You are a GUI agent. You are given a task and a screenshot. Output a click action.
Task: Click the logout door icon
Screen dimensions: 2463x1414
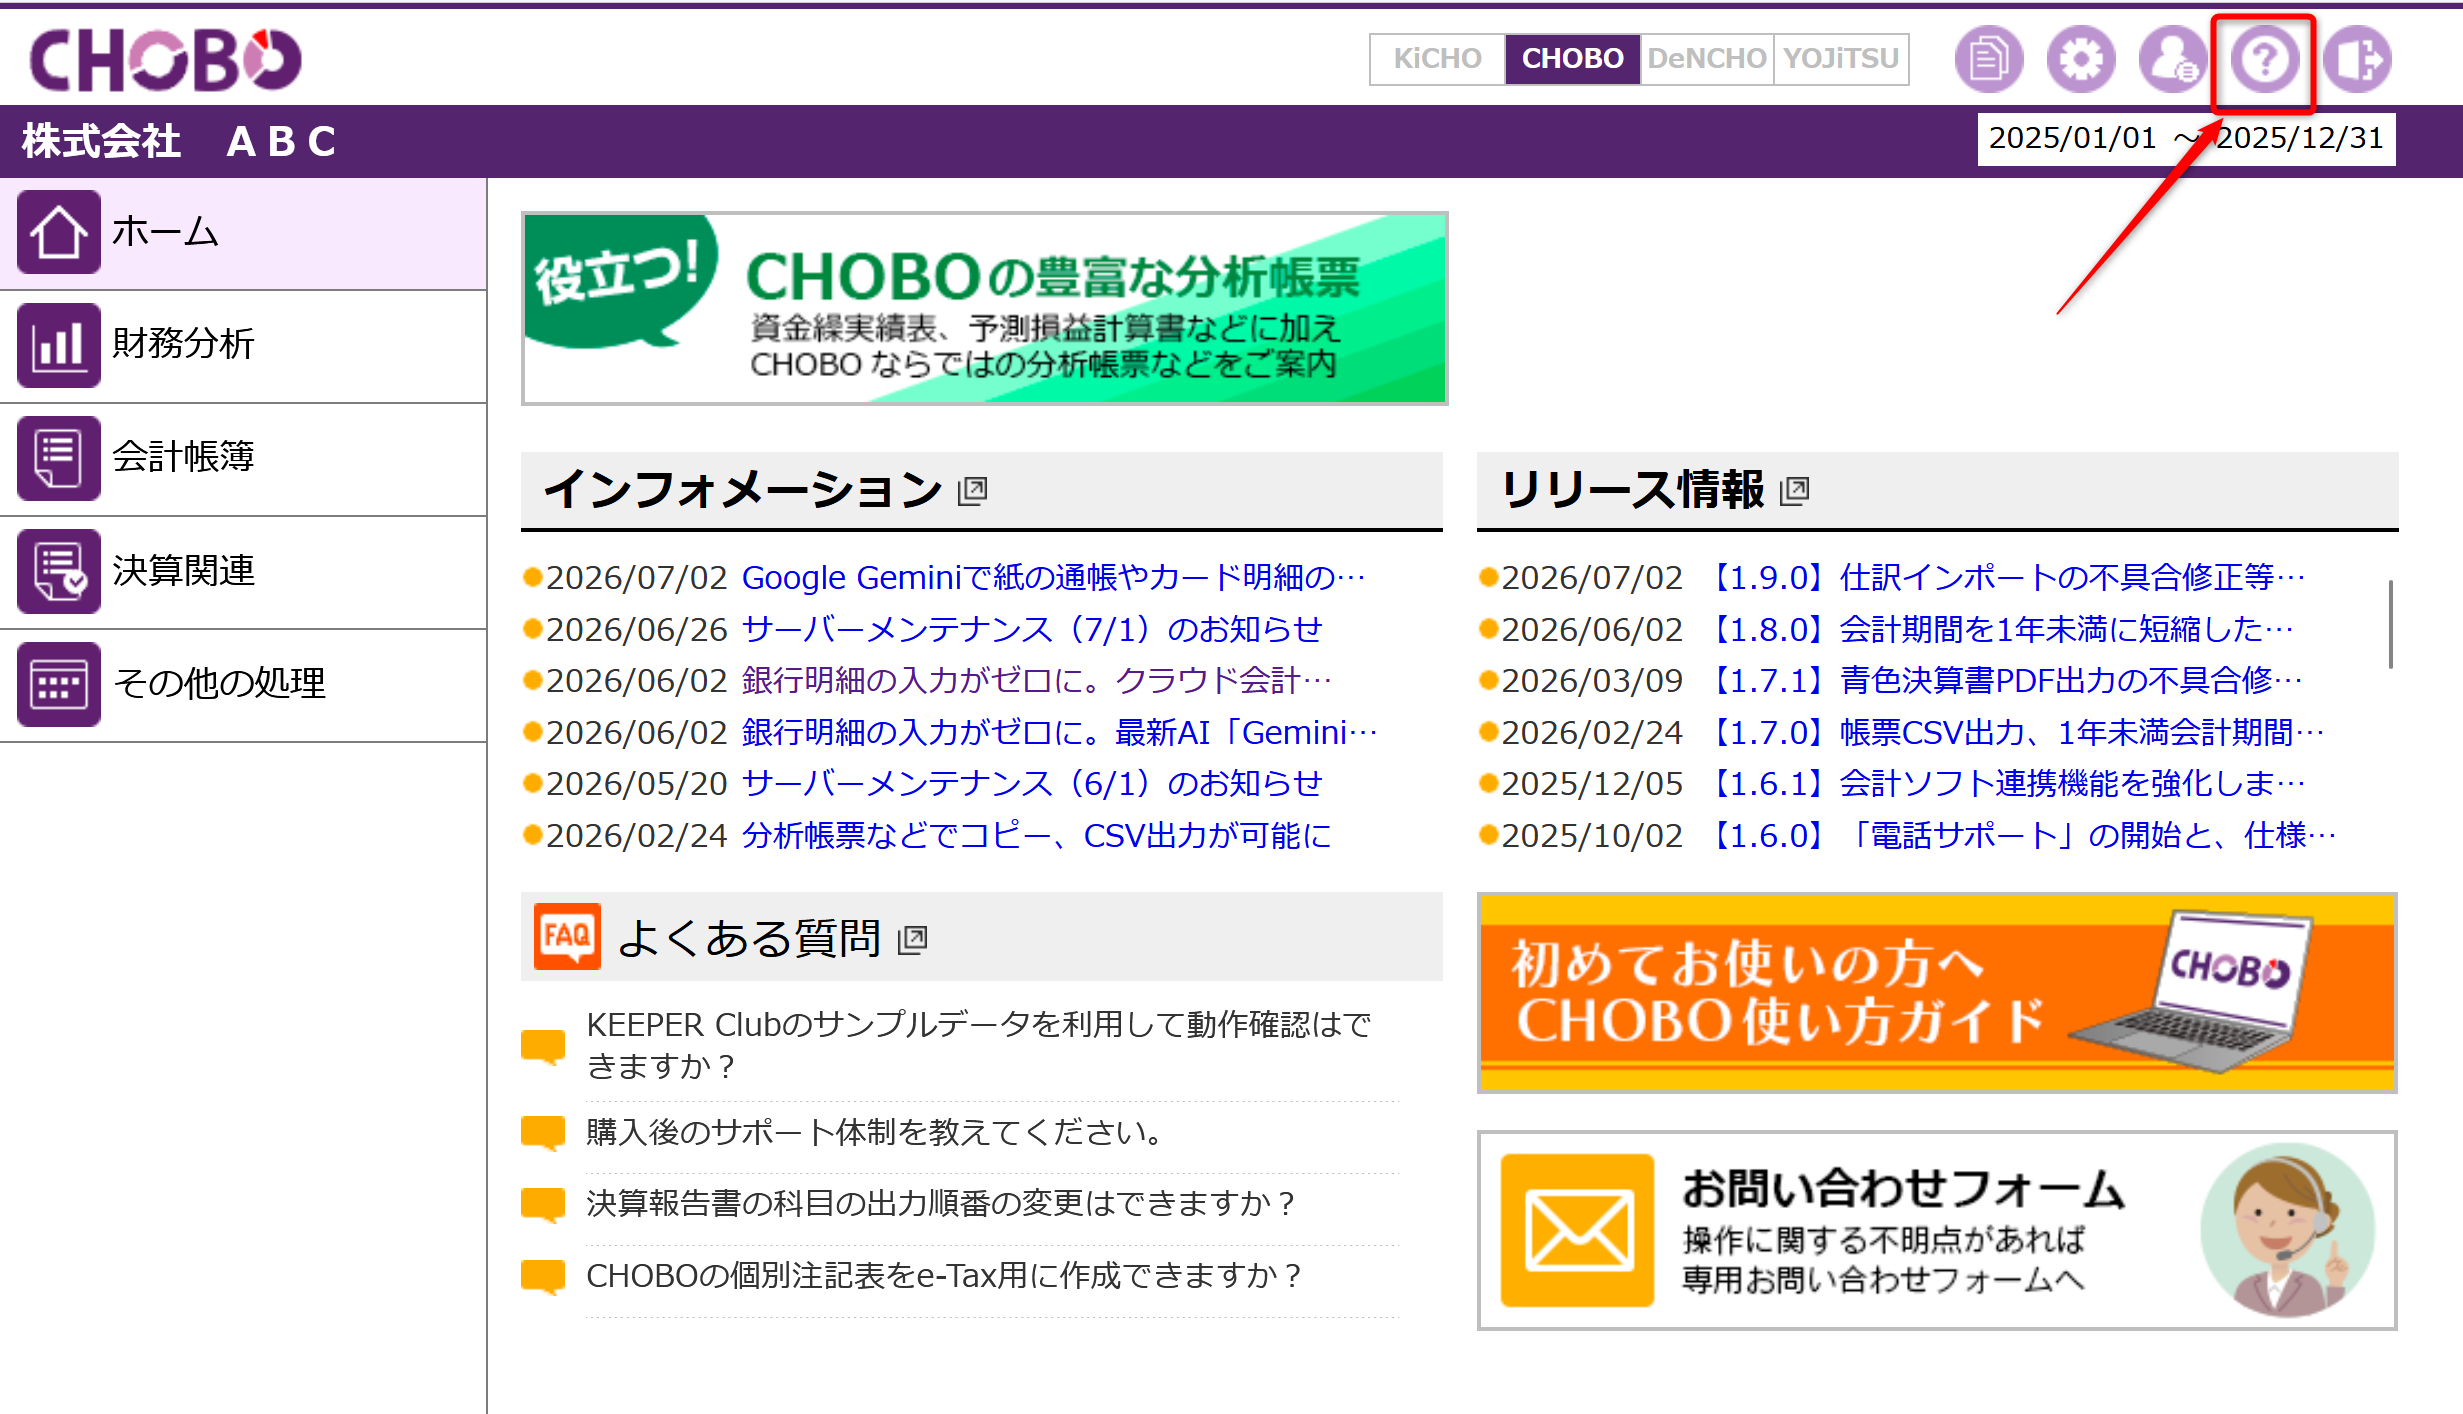coord(2357,59)
